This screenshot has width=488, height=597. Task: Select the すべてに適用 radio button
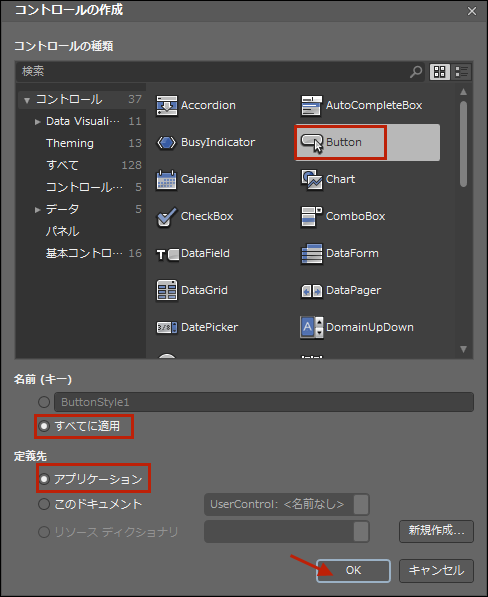pos(44,426)
